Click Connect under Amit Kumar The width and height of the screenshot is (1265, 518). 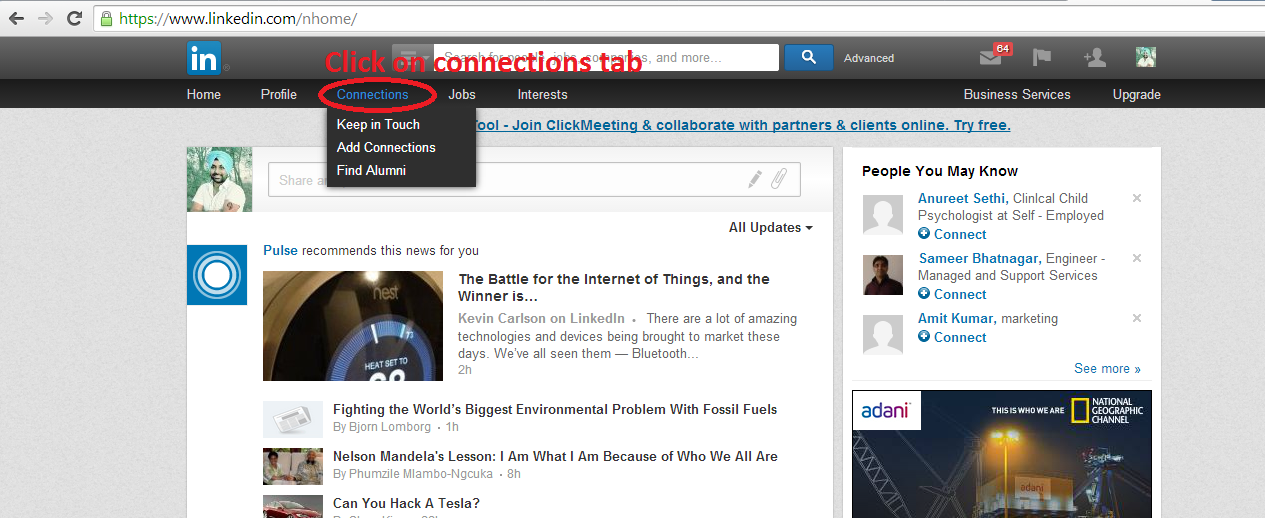tap(960, 337)
